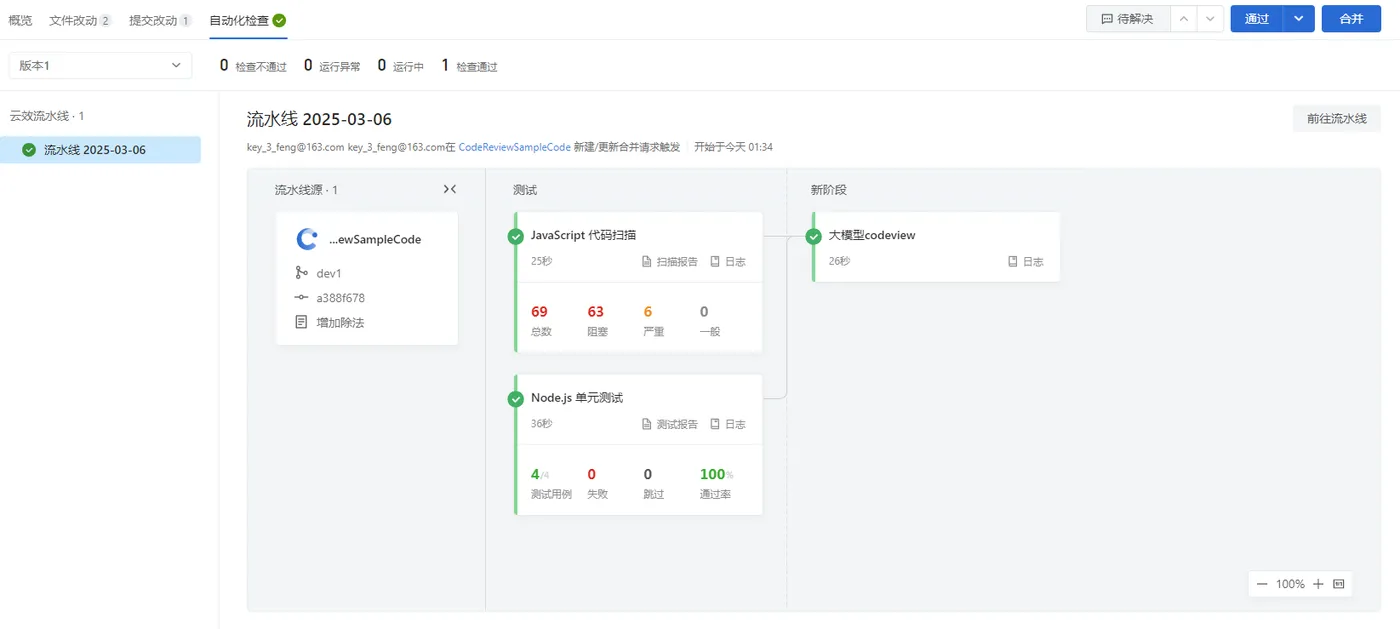Collapse the 流水线源 panel

450,189
